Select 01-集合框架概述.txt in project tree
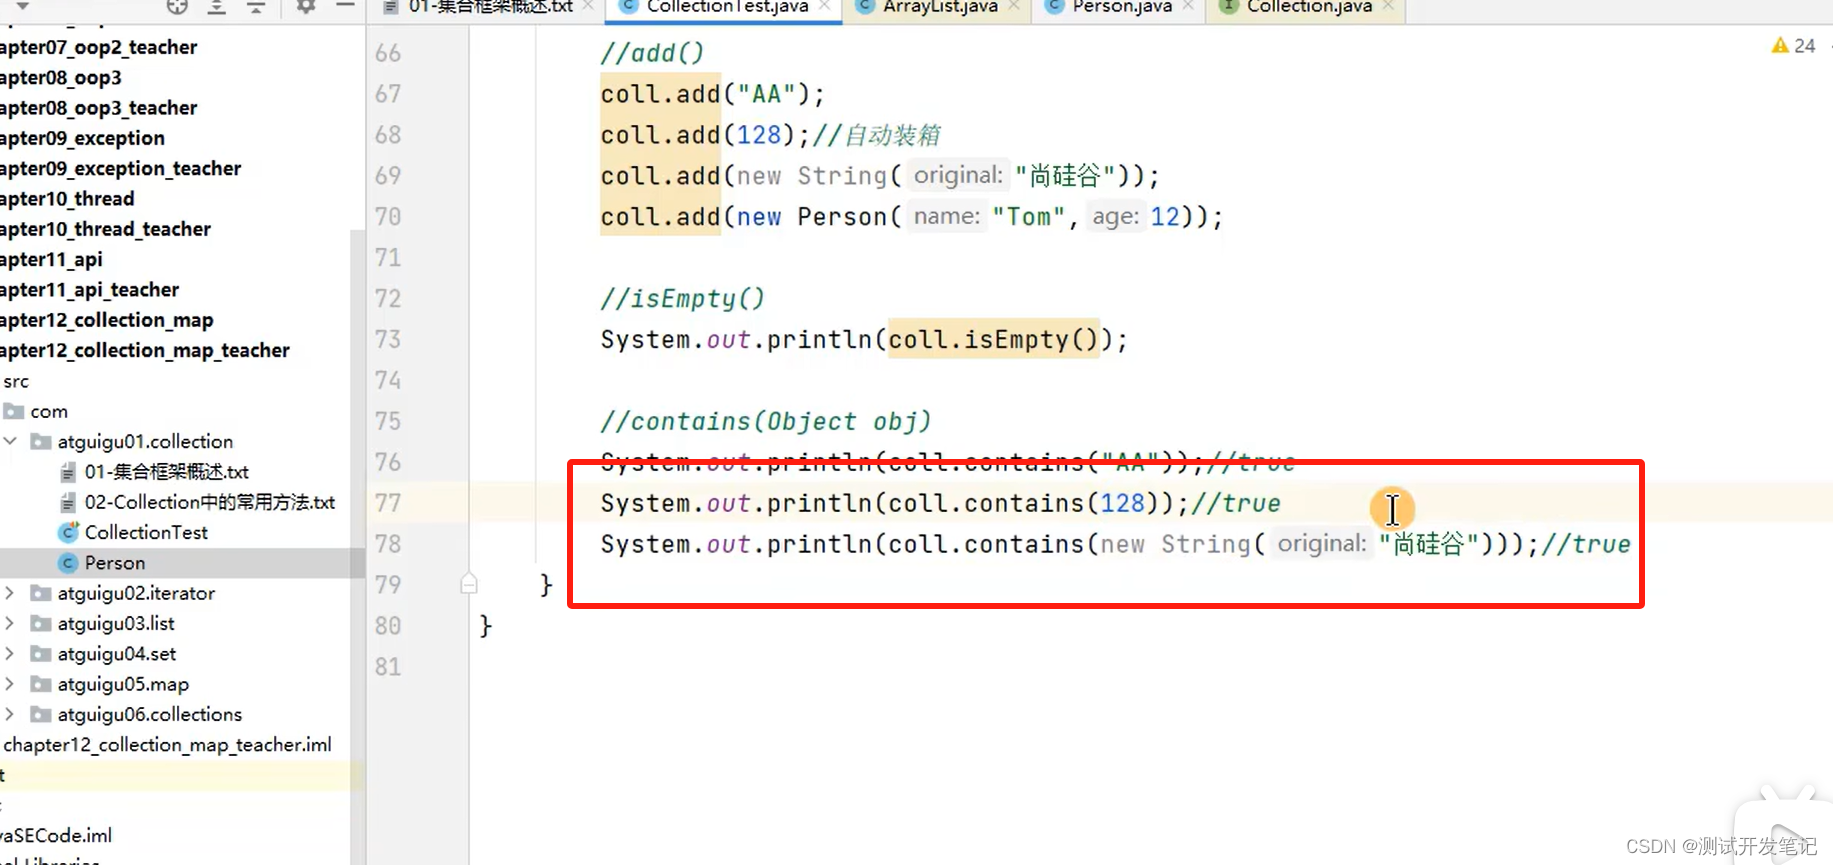The width and height of the screenshot is (1833, 865). 166,472
